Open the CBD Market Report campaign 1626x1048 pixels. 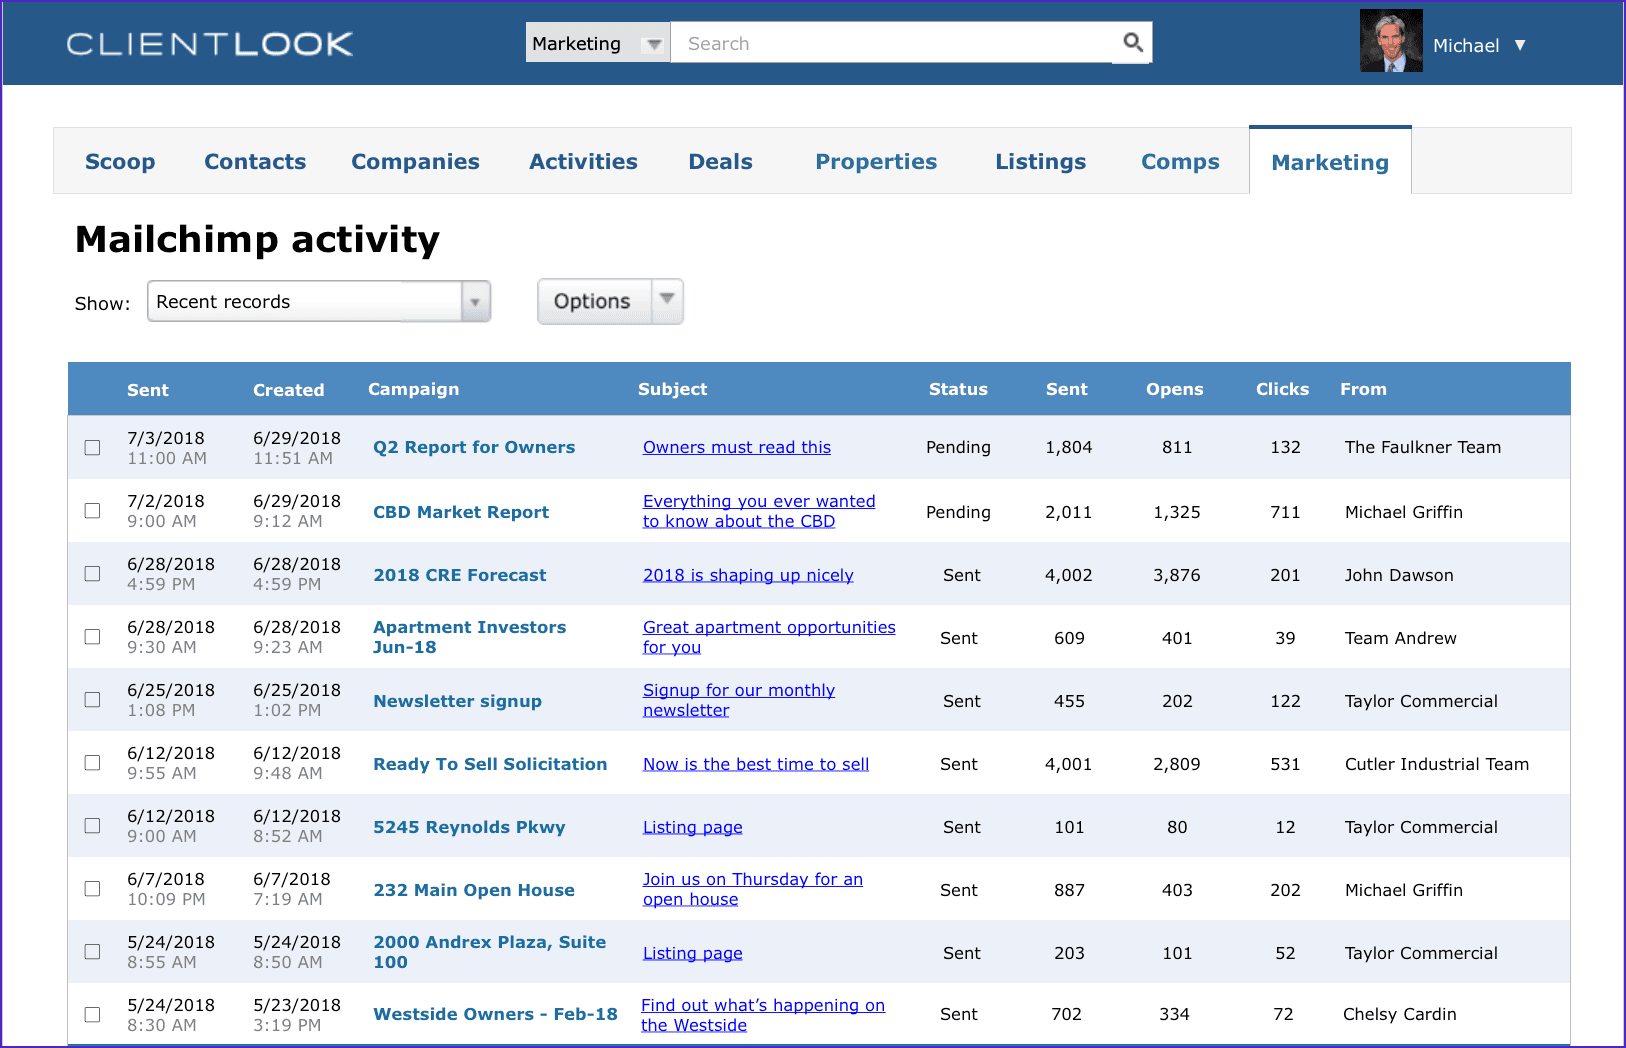pos(461,512)
